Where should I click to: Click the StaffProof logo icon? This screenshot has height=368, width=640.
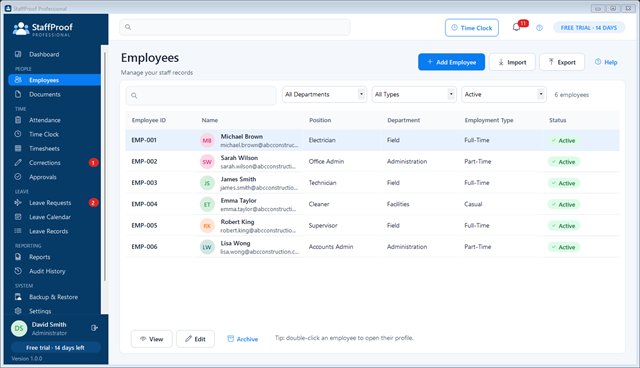point(21,29)
